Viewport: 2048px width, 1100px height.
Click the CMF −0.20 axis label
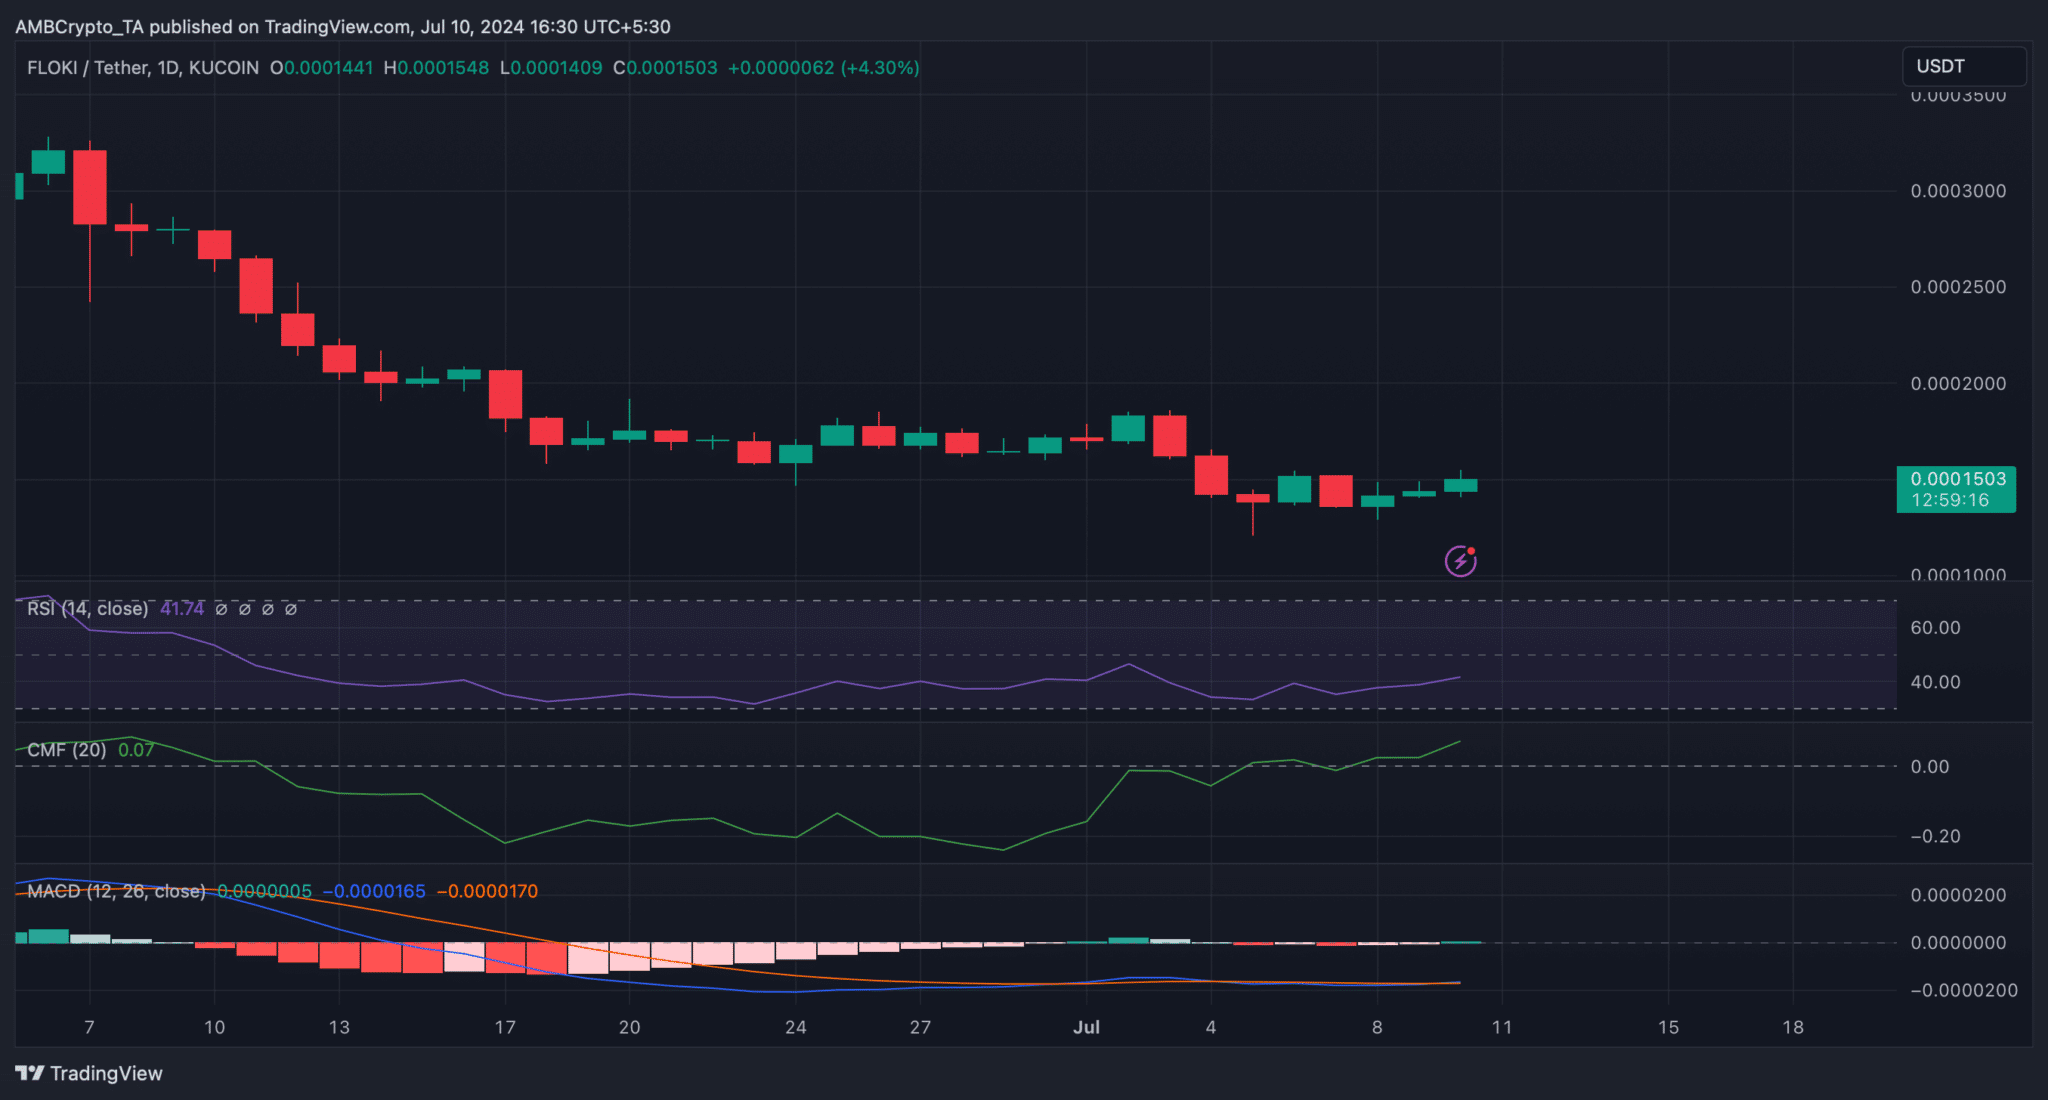pos(1936,836)
